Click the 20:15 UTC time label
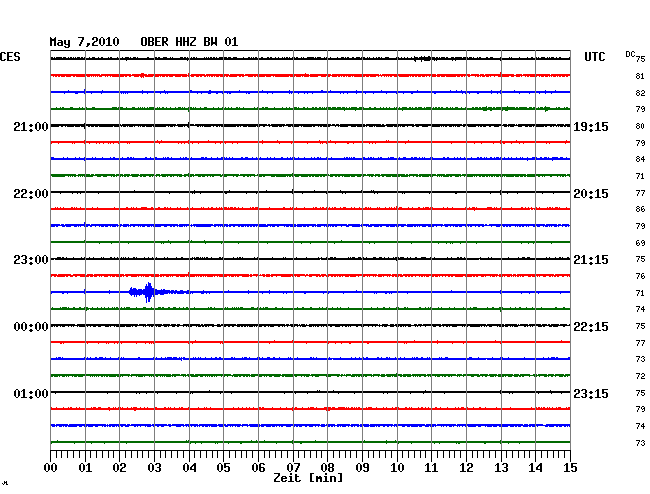This screenshot has width=650, height=494. click(591, 194)
